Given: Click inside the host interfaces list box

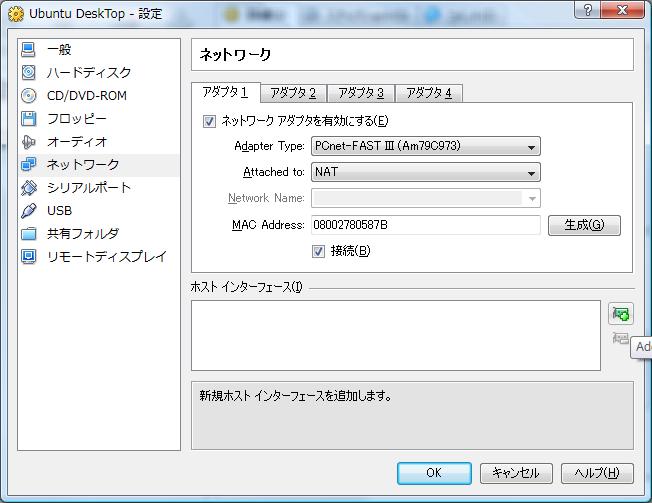Looking at the screenshot, I should coord(396,335).
